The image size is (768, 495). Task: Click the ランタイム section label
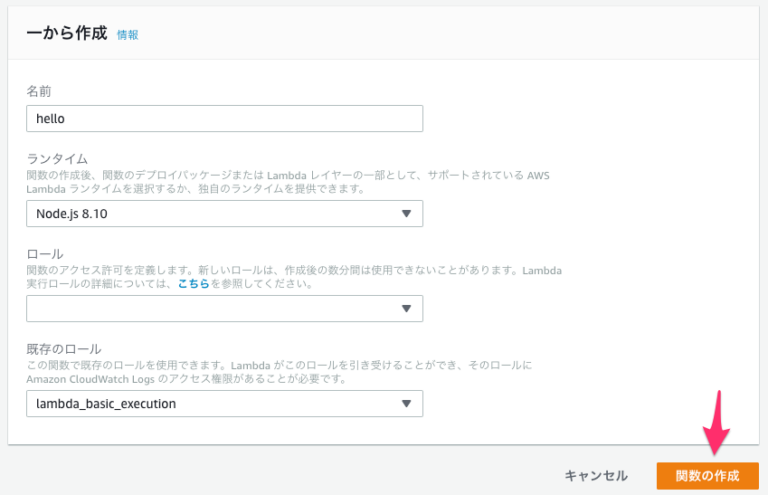coord(56,159)
